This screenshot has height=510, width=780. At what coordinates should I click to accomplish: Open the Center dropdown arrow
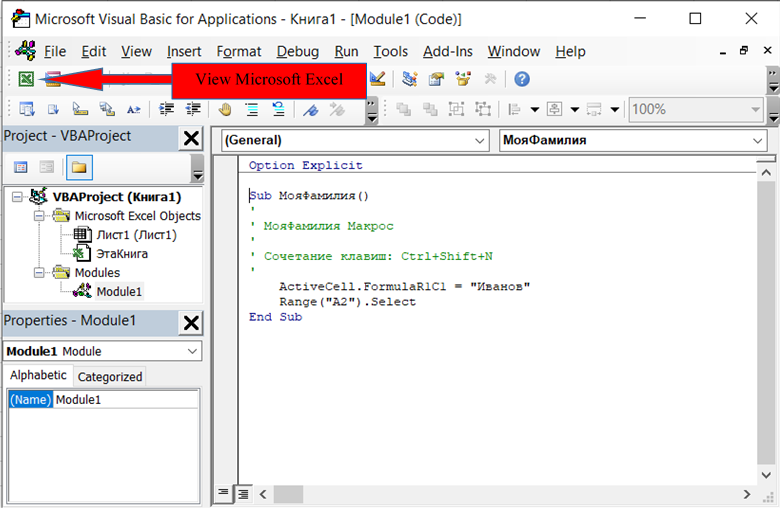pos(575,109)
